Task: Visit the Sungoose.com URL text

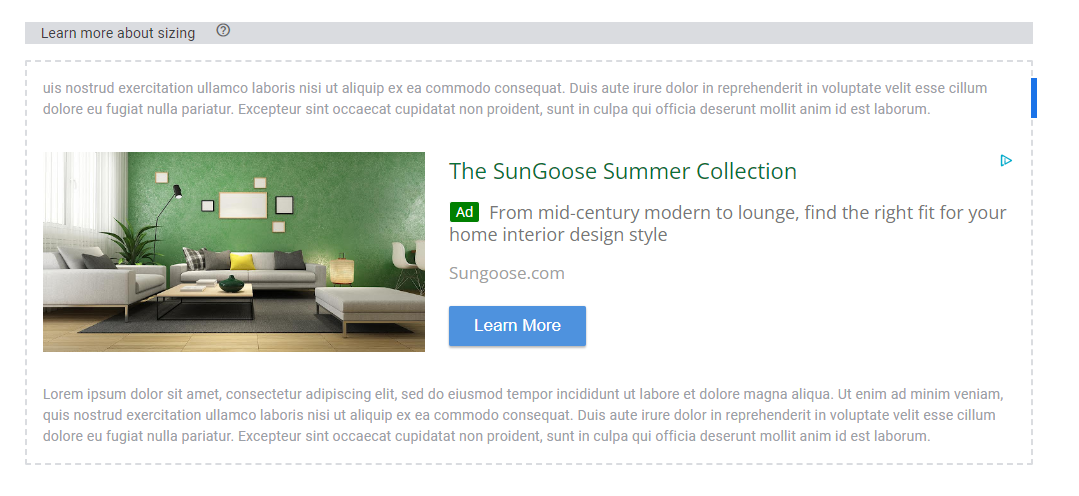Action: coord(506,274)
